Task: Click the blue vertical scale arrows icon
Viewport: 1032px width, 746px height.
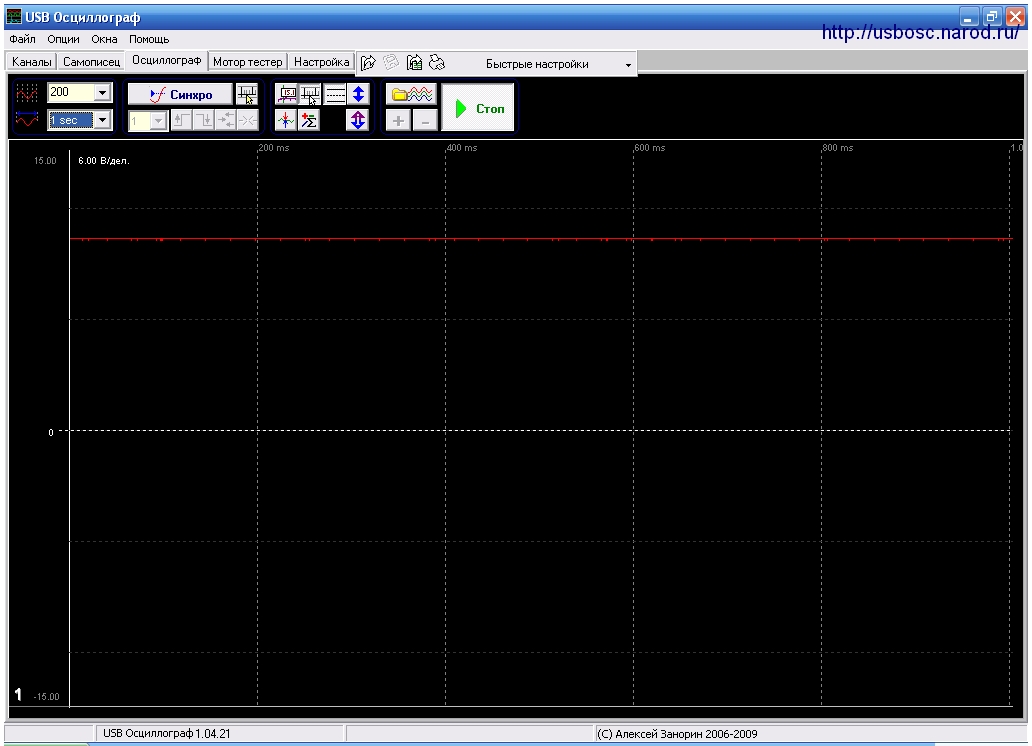Action: point(358,95)
